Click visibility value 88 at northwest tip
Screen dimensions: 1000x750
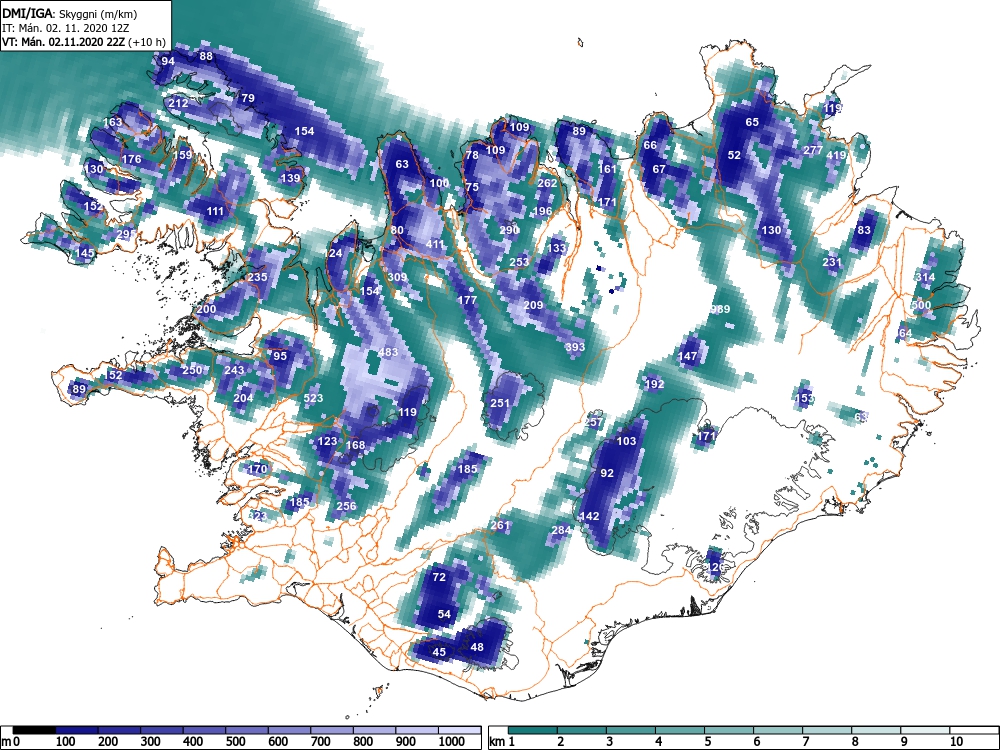[206, 56]
